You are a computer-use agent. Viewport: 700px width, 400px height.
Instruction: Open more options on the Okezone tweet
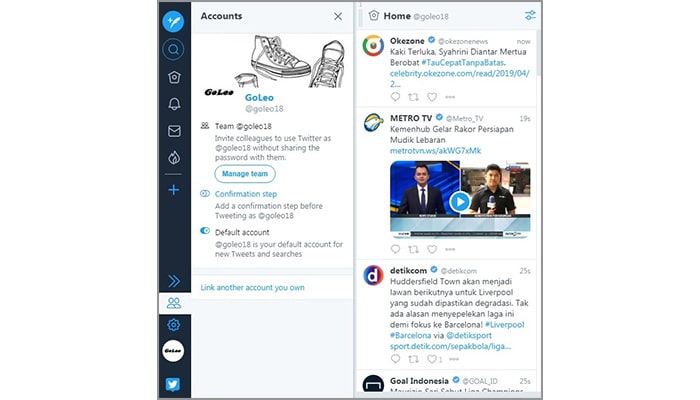point(450,96)
